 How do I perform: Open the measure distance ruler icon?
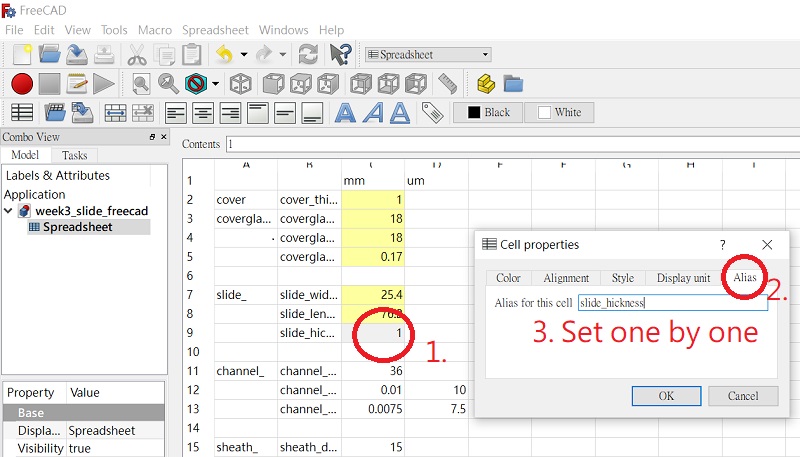click(x=447, y=84)
